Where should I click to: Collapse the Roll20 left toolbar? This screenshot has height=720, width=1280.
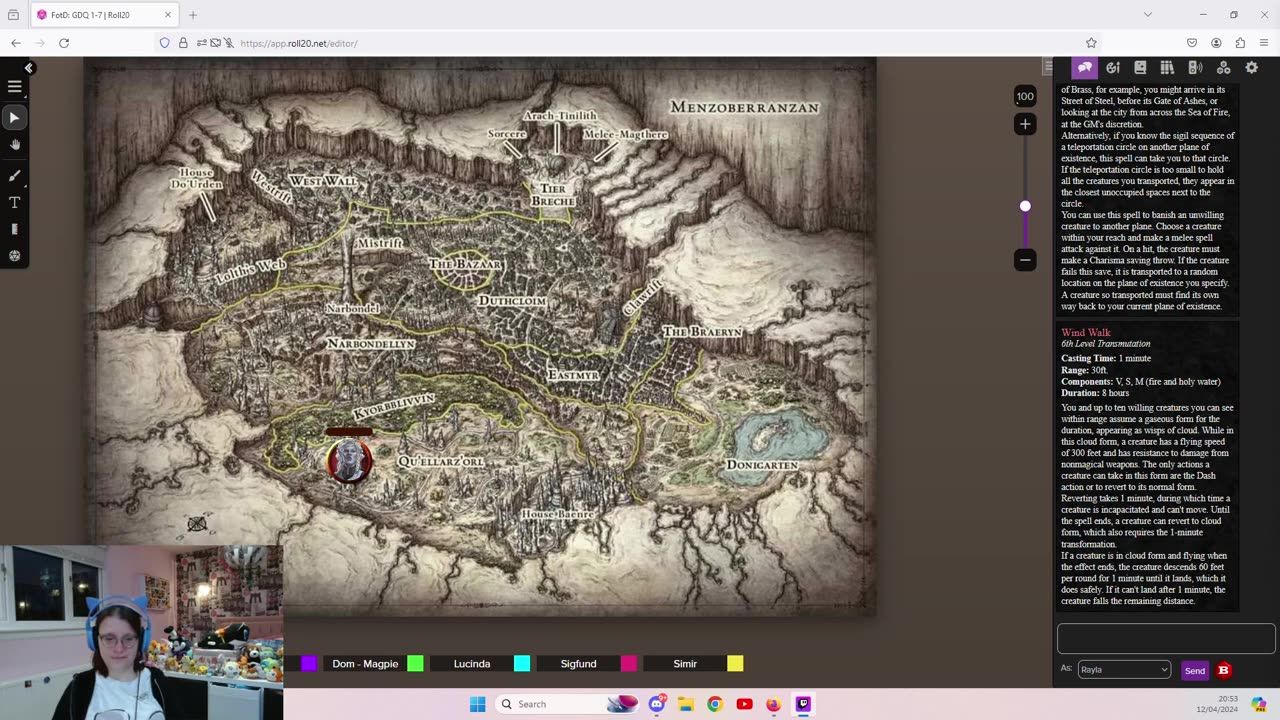29,68
